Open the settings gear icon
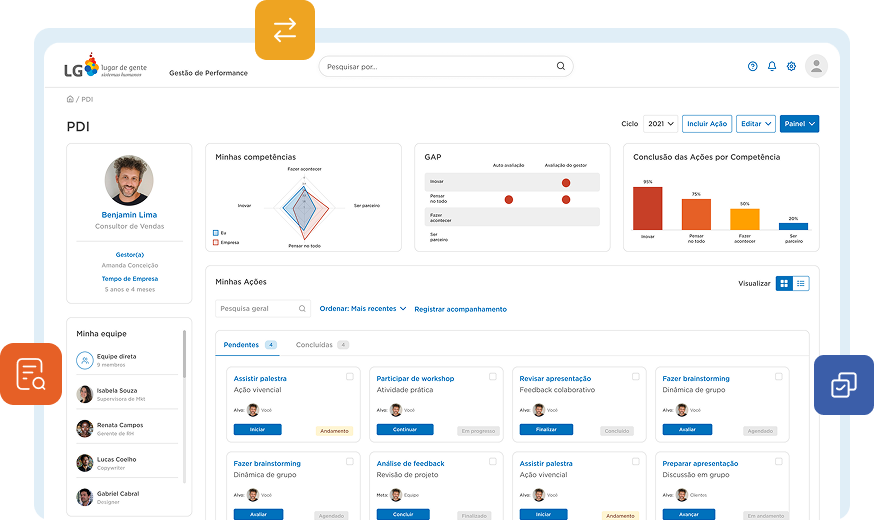874x520 pixels. pos(791,66)
